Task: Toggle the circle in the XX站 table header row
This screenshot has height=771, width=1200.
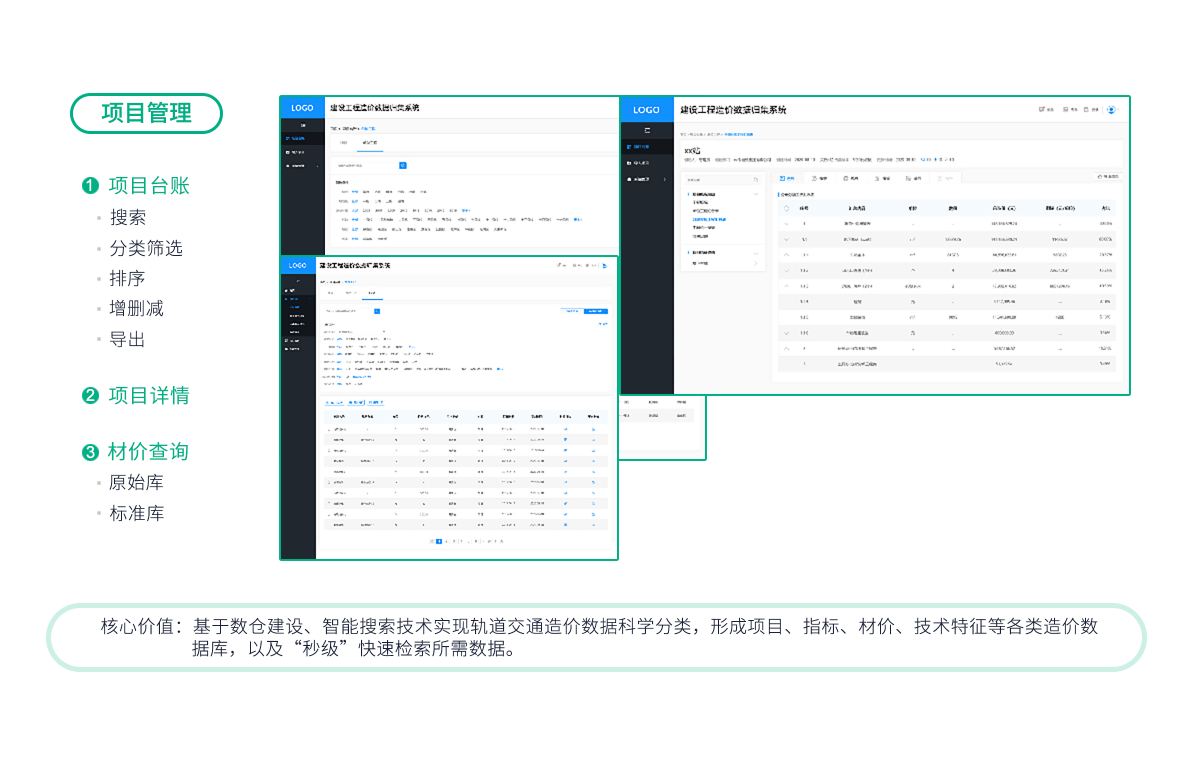Action: 786,208
